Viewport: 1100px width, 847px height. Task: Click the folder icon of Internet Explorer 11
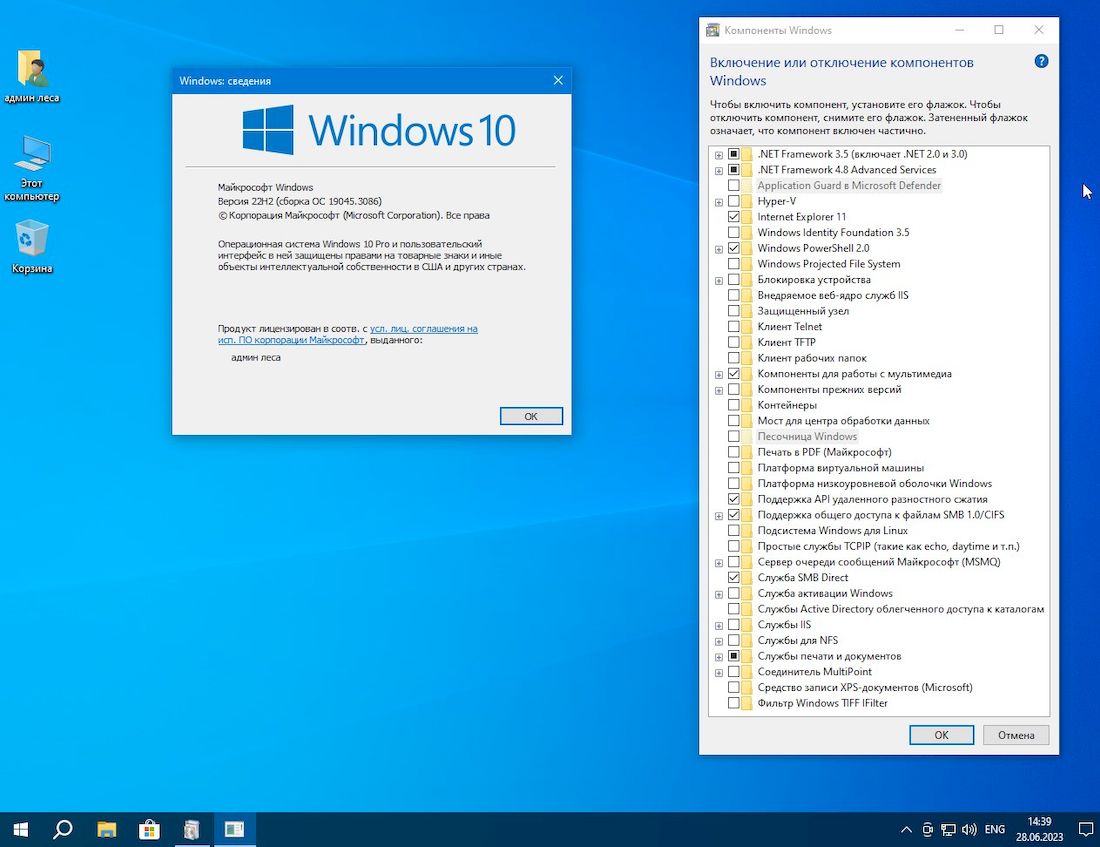point(747,217)
